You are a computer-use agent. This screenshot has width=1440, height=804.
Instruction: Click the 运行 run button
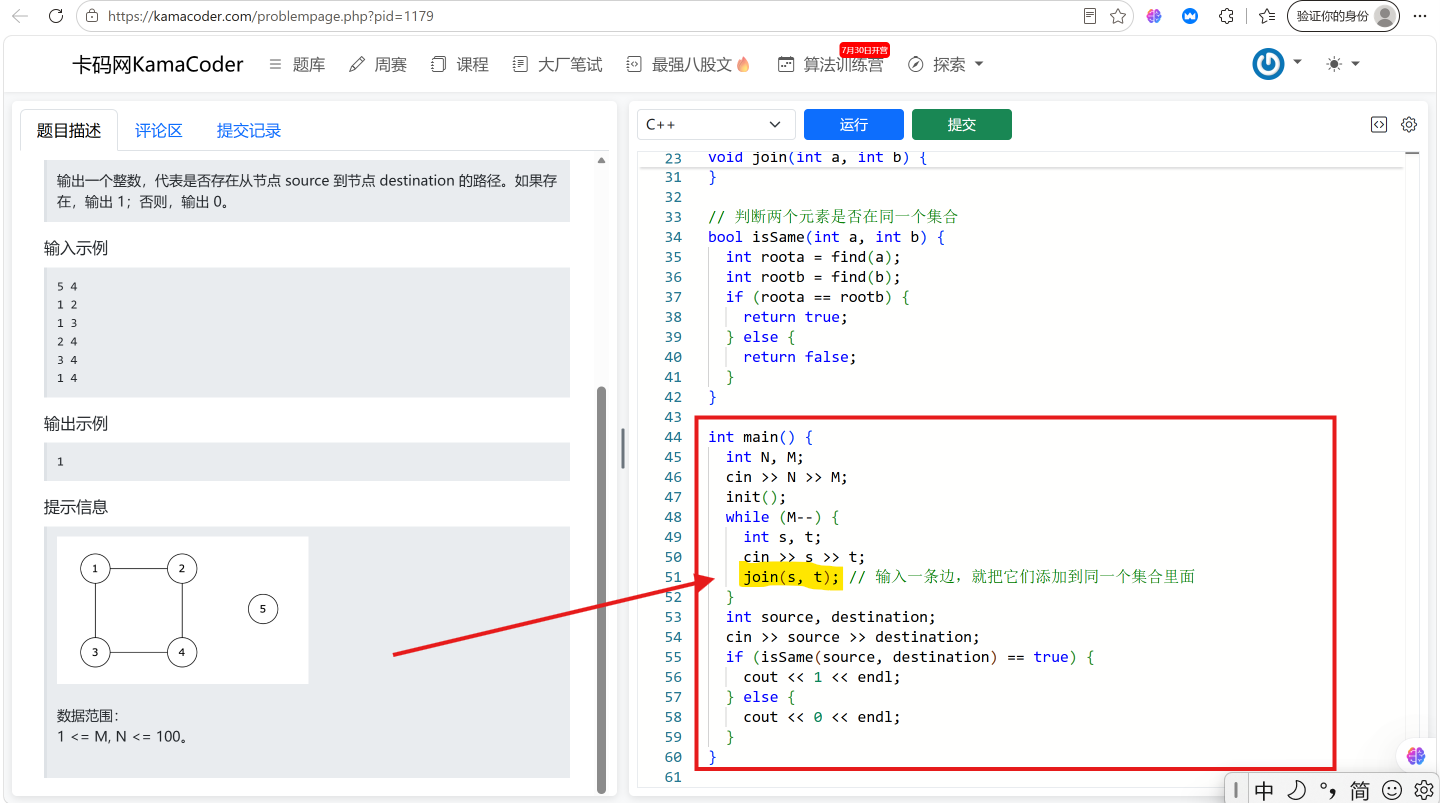(854, 125)
